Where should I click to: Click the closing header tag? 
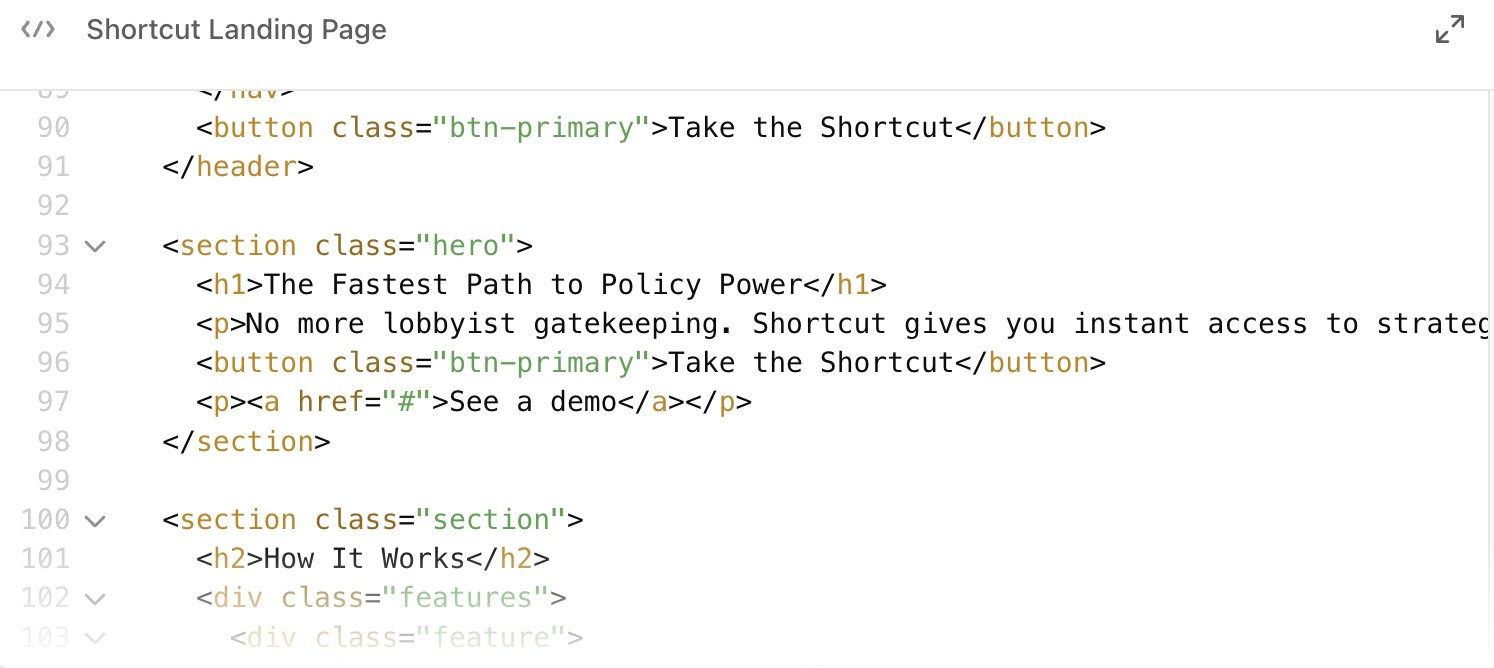[238, 167]
